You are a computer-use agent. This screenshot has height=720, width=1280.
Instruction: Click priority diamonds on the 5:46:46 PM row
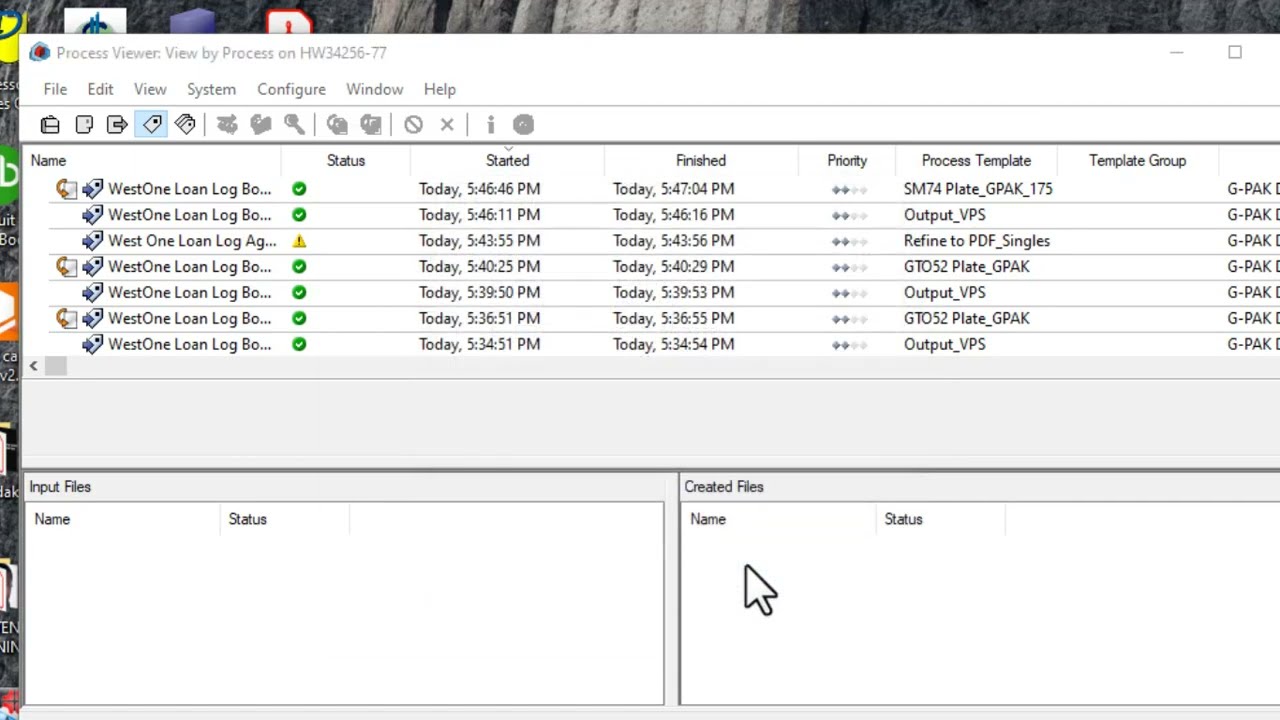pyautogui.click(x=848, y=189)
